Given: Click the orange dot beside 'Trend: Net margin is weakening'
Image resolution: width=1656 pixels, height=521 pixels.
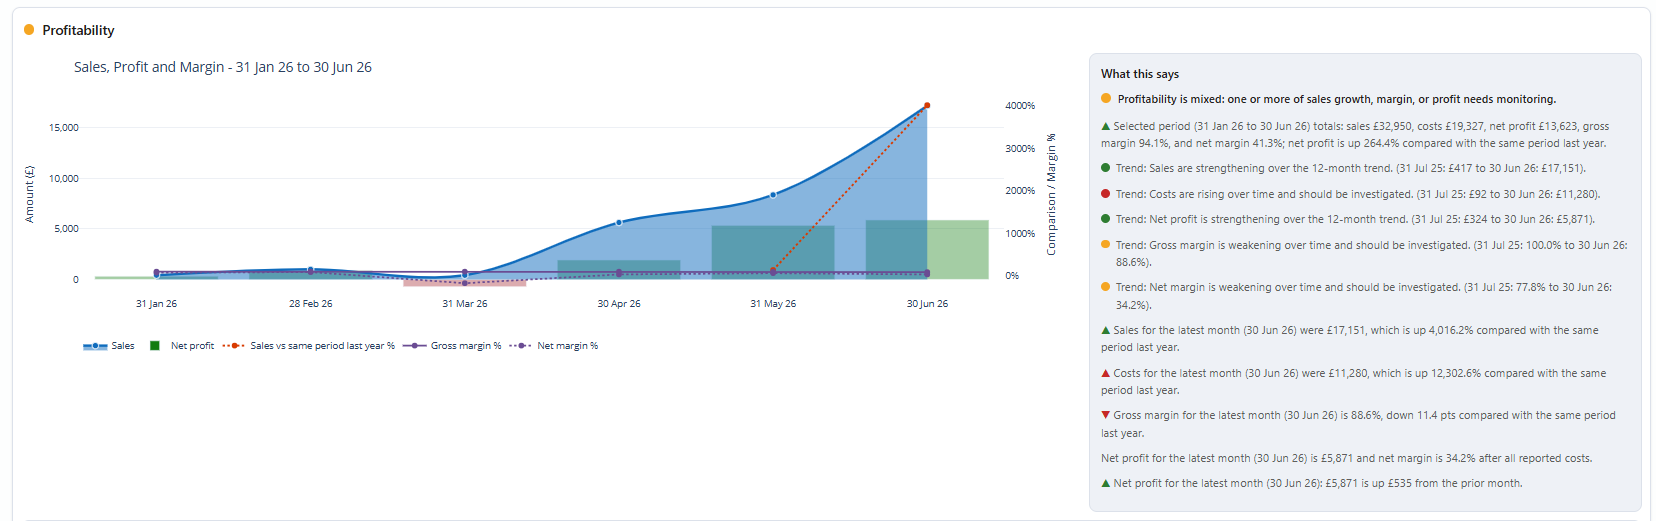Looking at the screenshot, I should pyautogui.click(x=1106, y=287).
